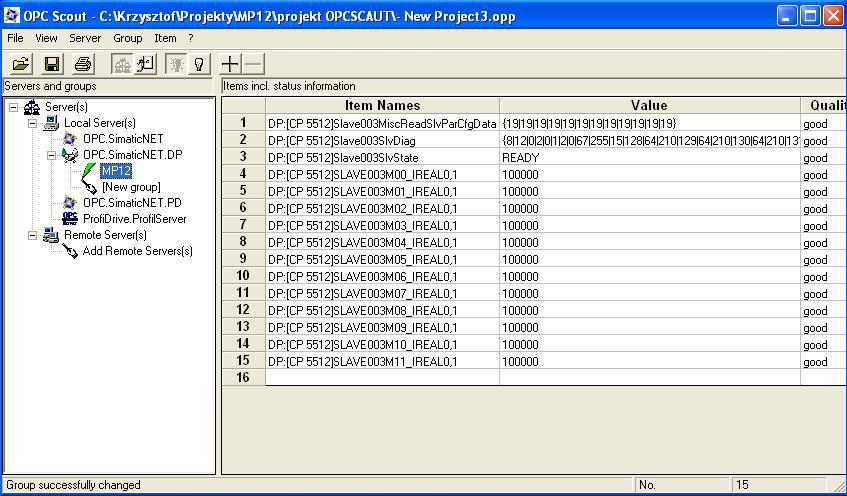Click the green MP12 group icon
847x496 pixels.
click(x=89, y=171)
